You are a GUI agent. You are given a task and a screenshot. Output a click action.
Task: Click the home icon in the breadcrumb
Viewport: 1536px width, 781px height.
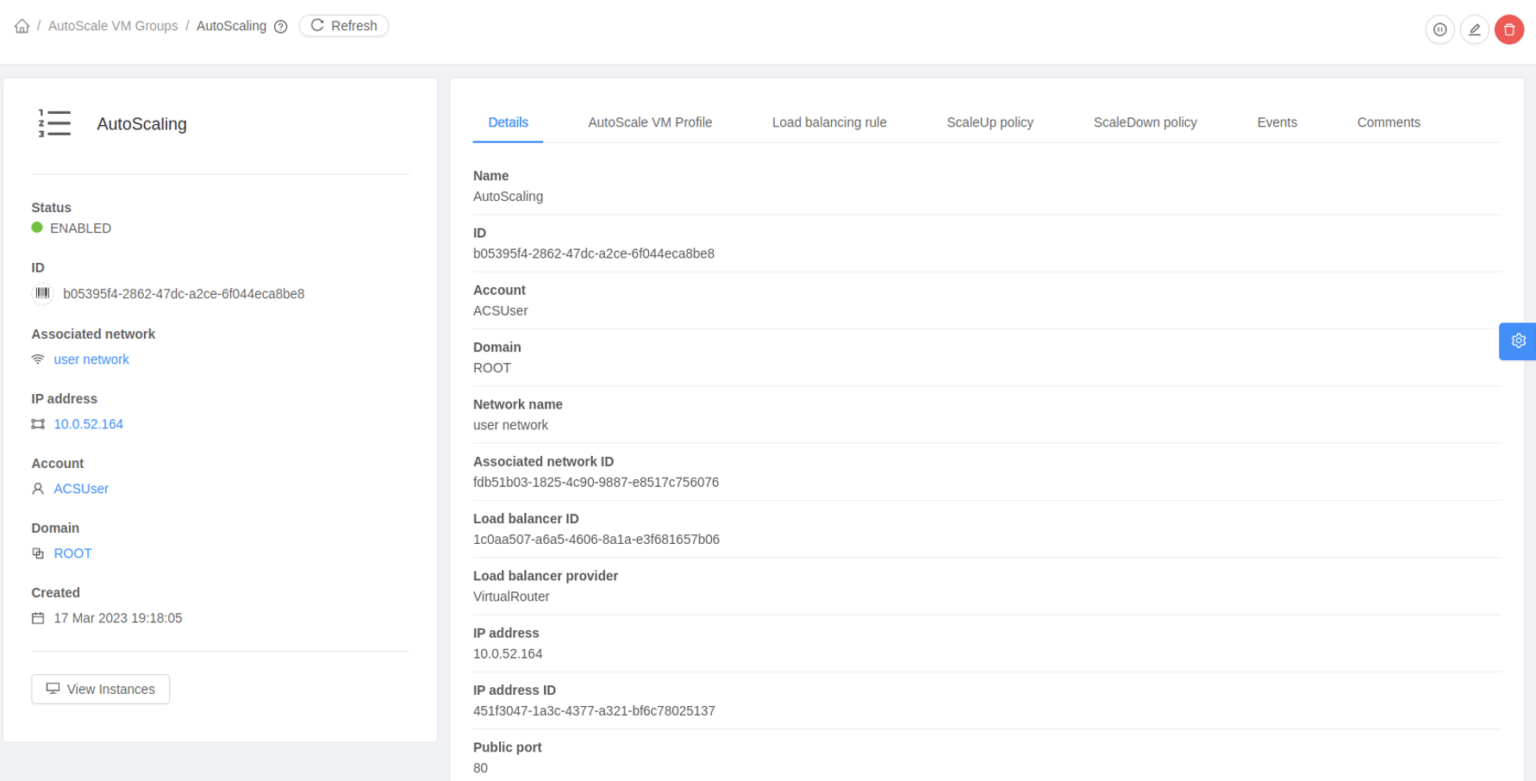(x=21, y=25)
